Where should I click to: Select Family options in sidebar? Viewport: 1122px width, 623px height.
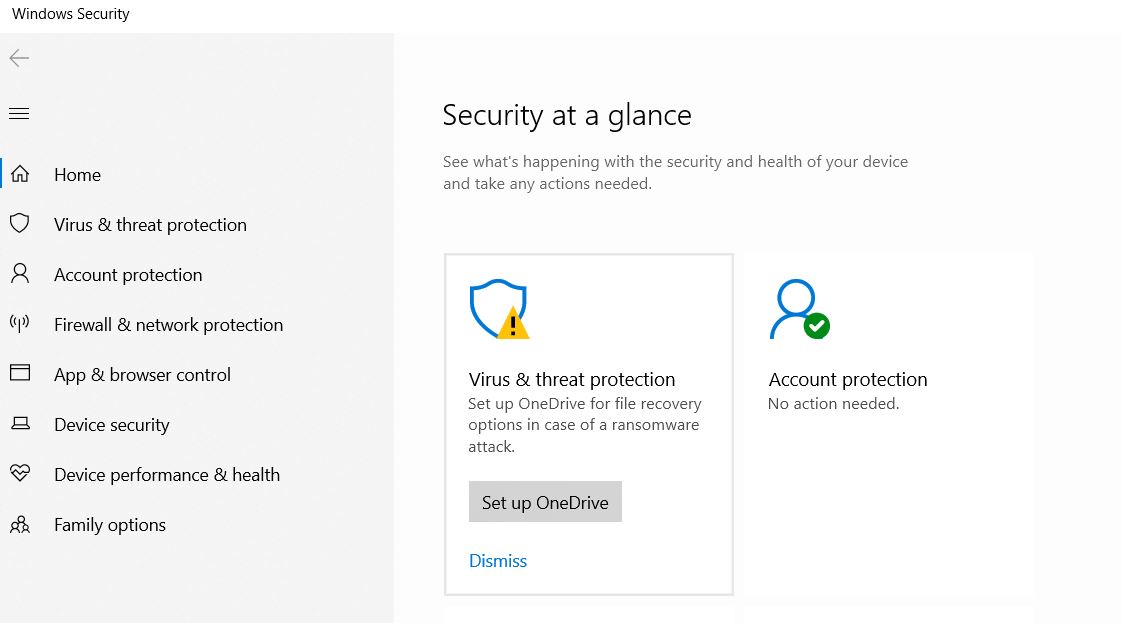pos(109,525)
